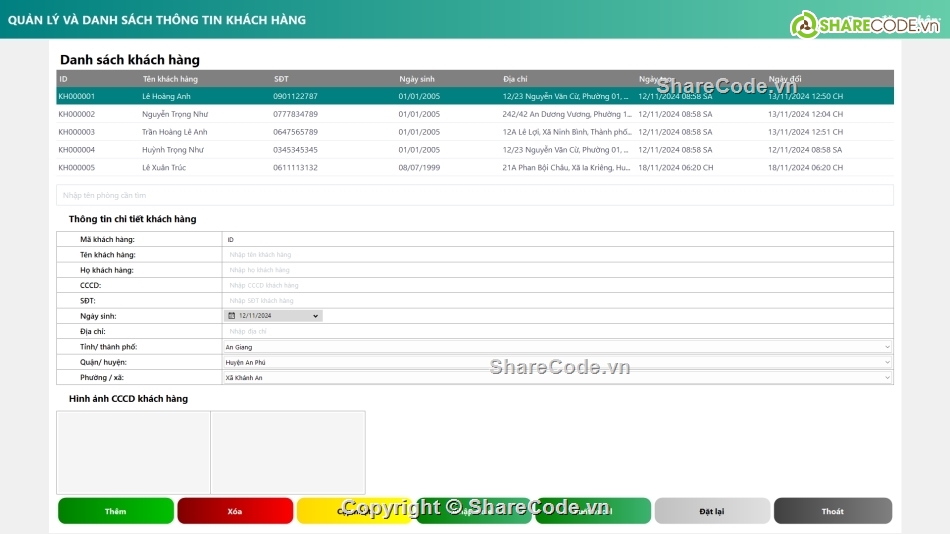Click the Họ khách hàng input field

click(557, 270)
